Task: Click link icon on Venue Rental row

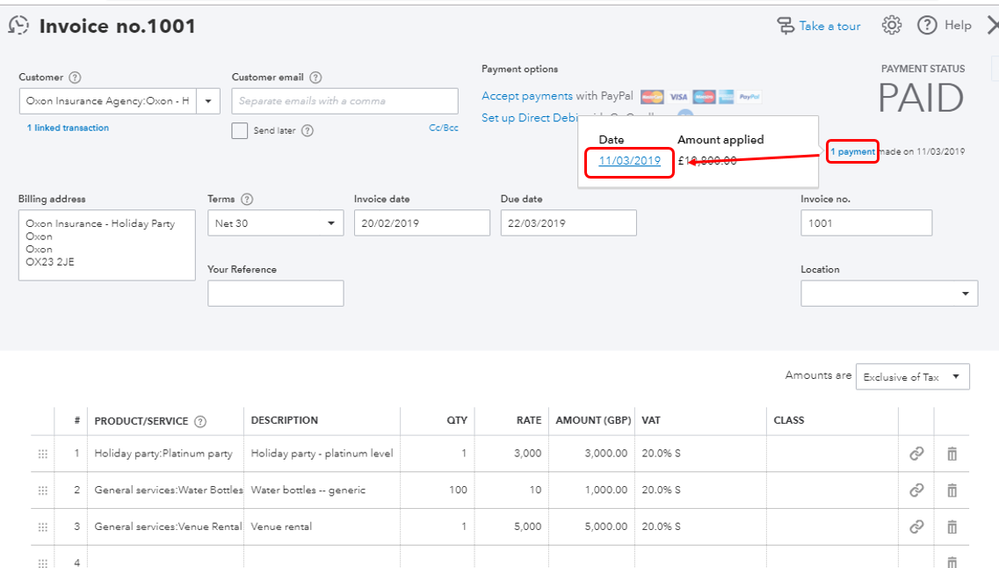Action: point(916,527)
